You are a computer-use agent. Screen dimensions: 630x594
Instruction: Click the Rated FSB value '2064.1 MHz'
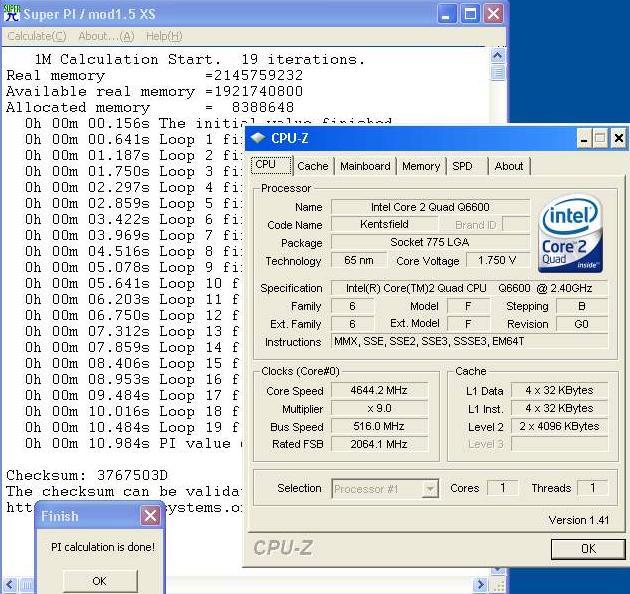pos(379,444)
